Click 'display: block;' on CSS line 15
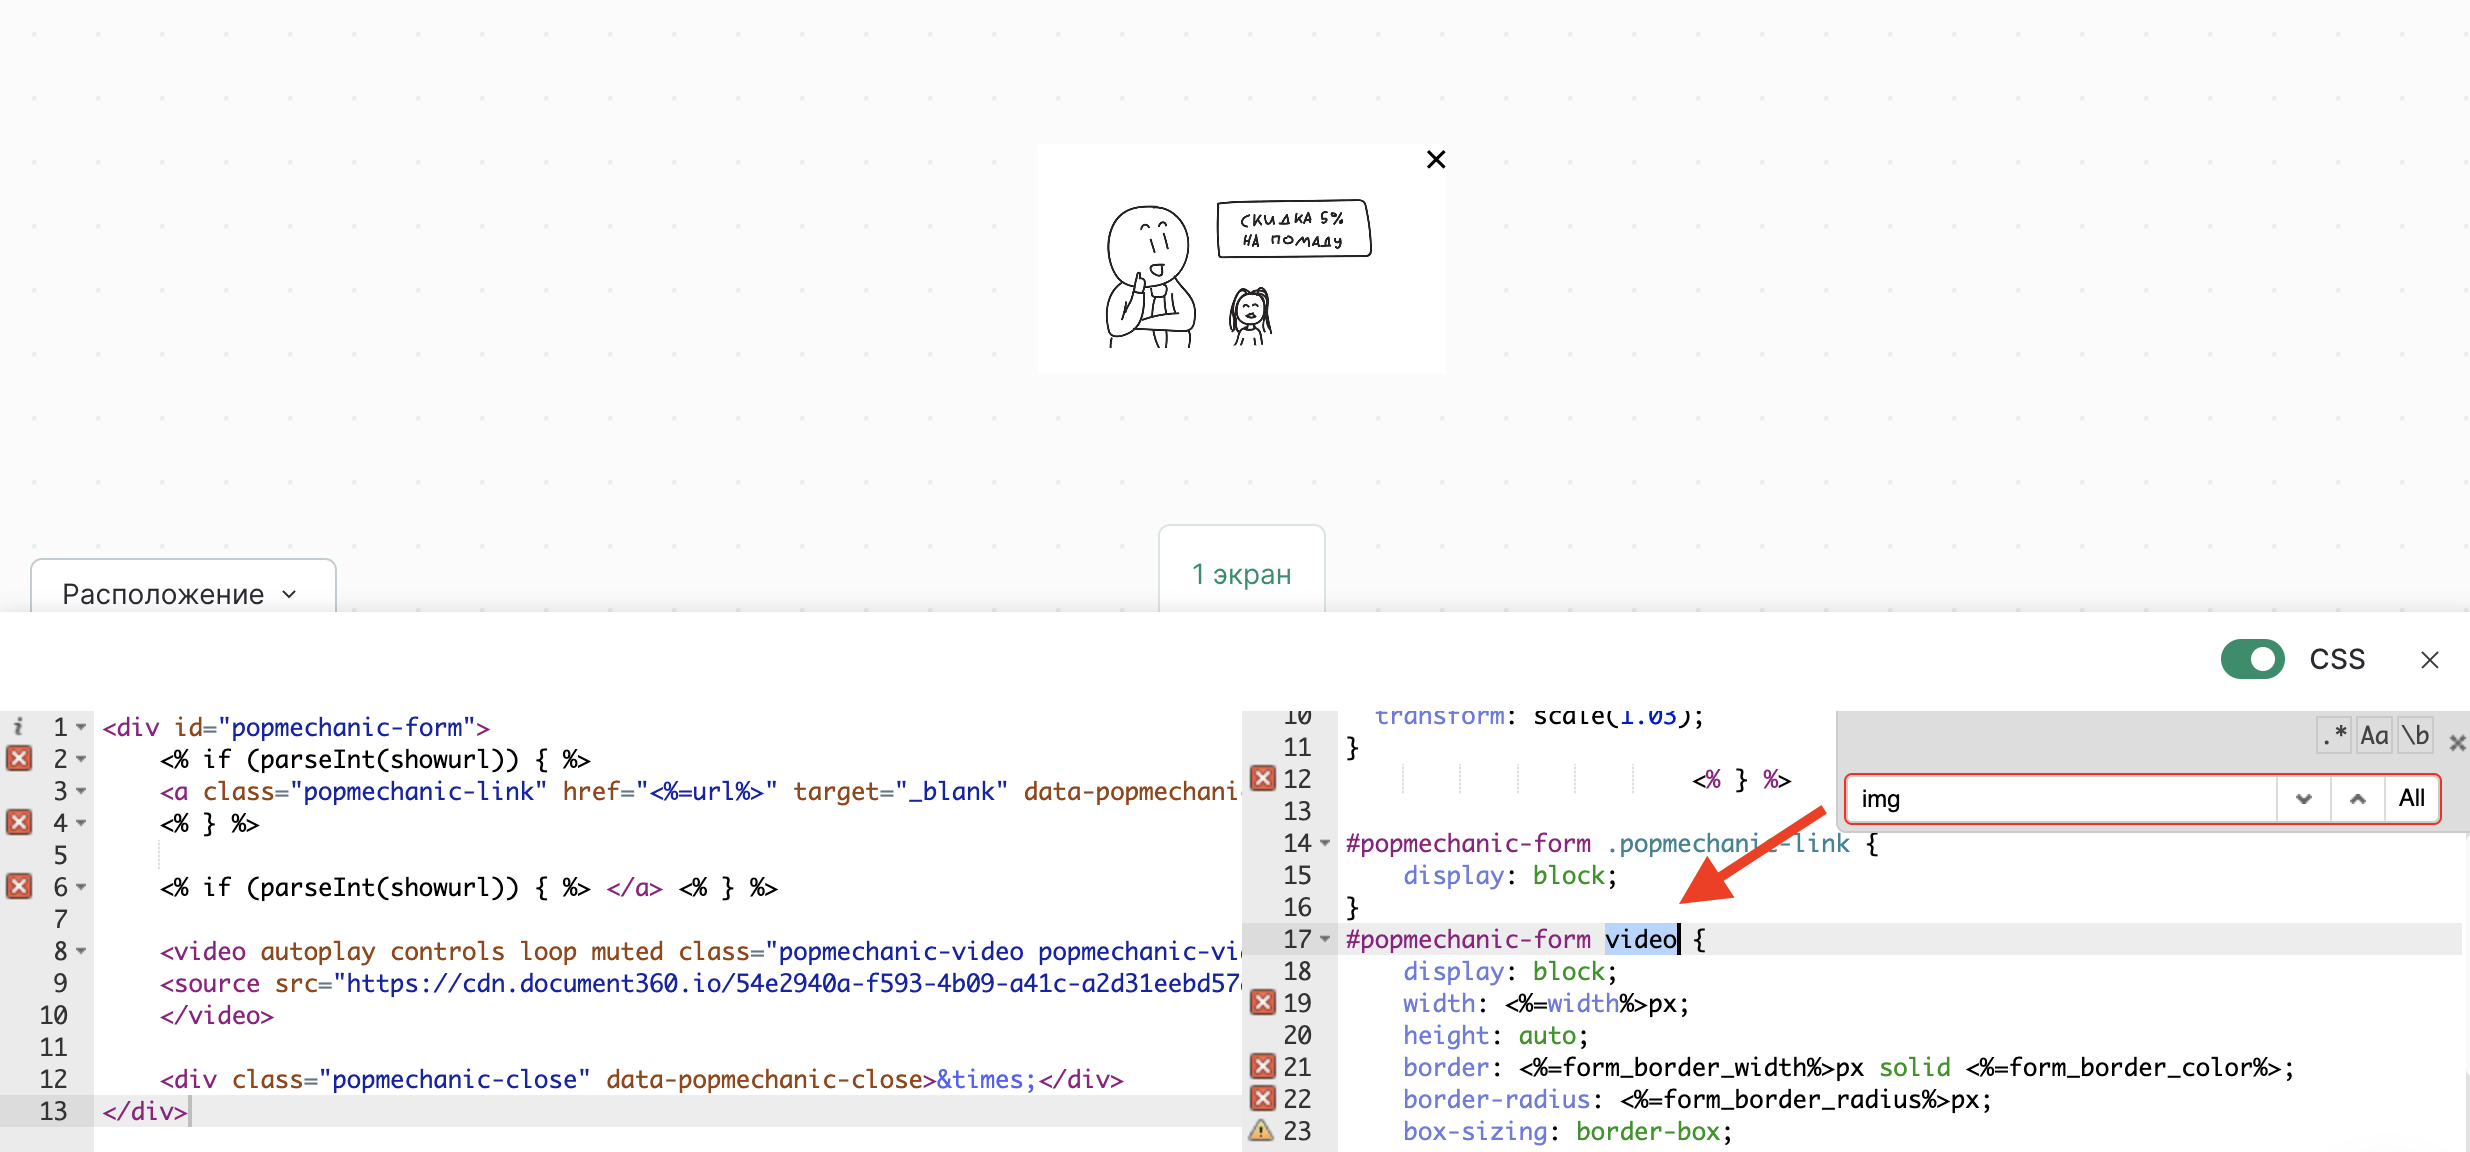 [1510, 875]
